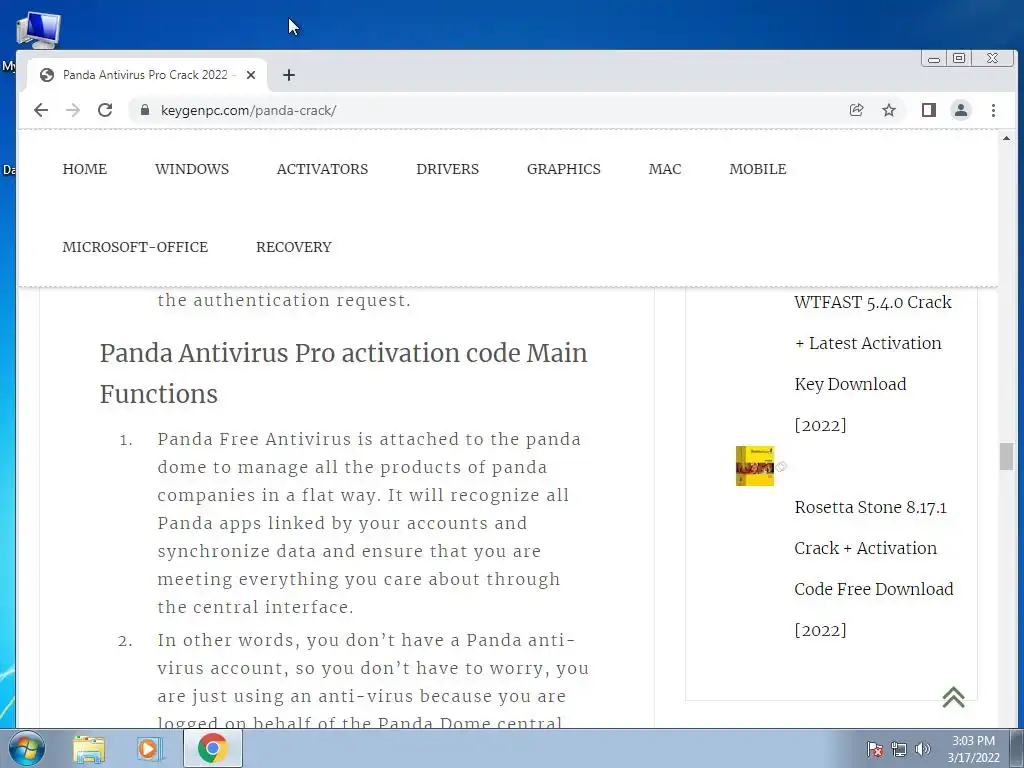Minimize the Chrome window
1024x768 pixels.
934,59
